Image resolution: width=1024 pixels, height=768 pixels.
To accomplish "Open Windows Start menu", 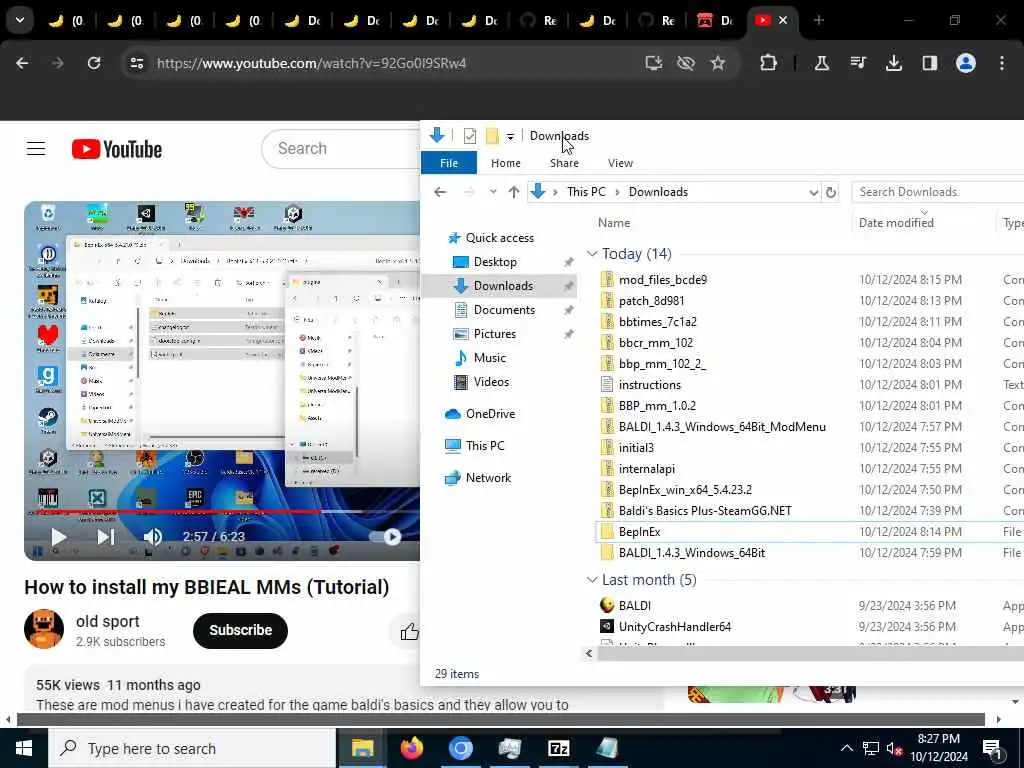I will 24,748.
